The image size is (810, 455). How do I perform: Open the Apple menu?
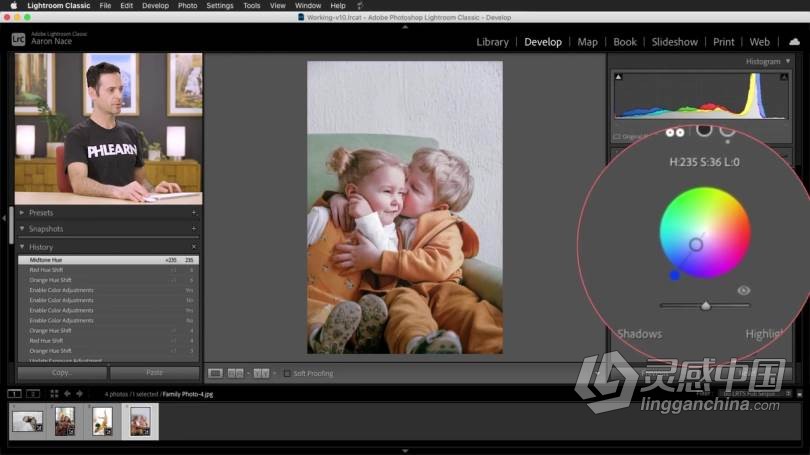[14, 5]
